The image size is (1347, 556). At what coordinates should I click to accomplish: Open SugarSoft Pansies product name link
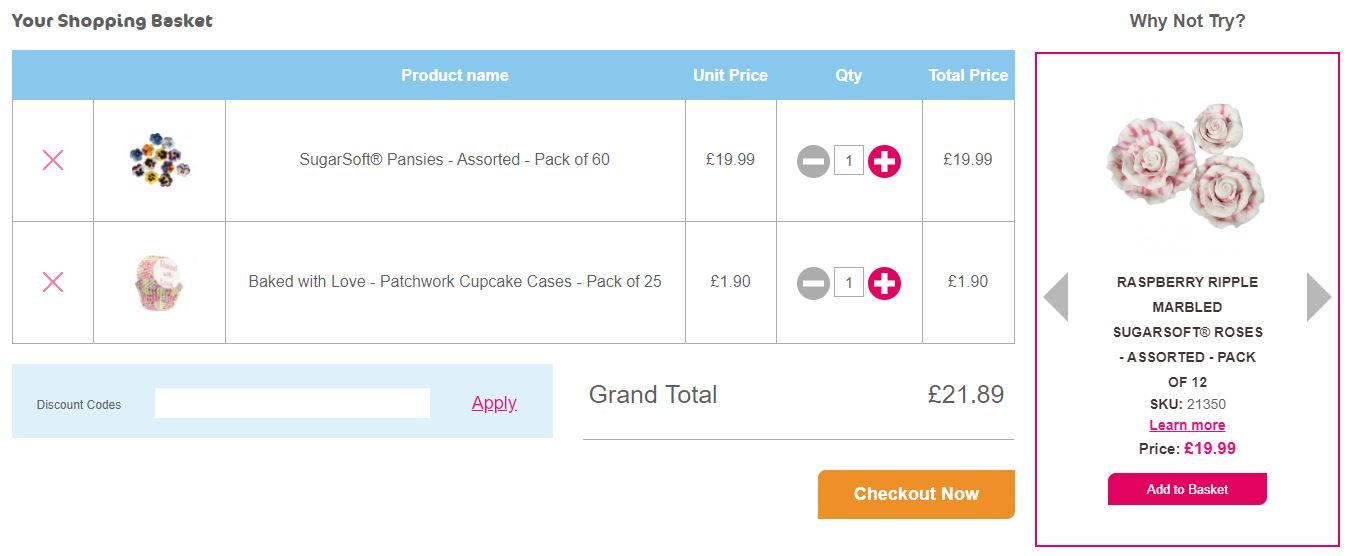[x=454, y=160]
